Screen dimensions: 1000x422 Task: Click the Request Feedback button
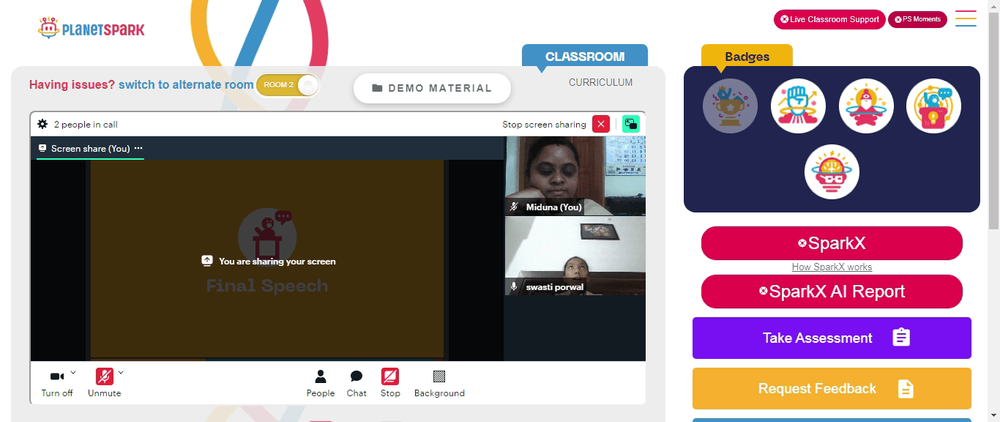click(832, 388)
